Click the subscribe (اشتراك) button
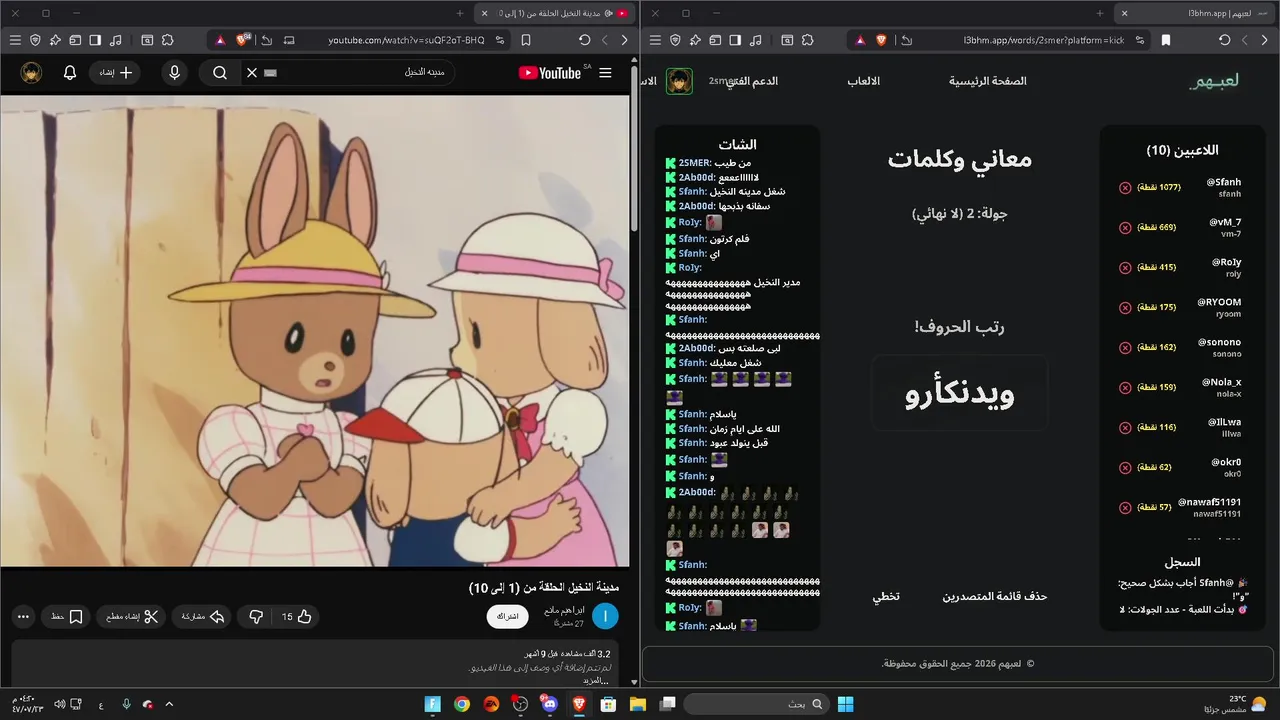Viewport: 1280px width, 720px height. coord(508,616)
